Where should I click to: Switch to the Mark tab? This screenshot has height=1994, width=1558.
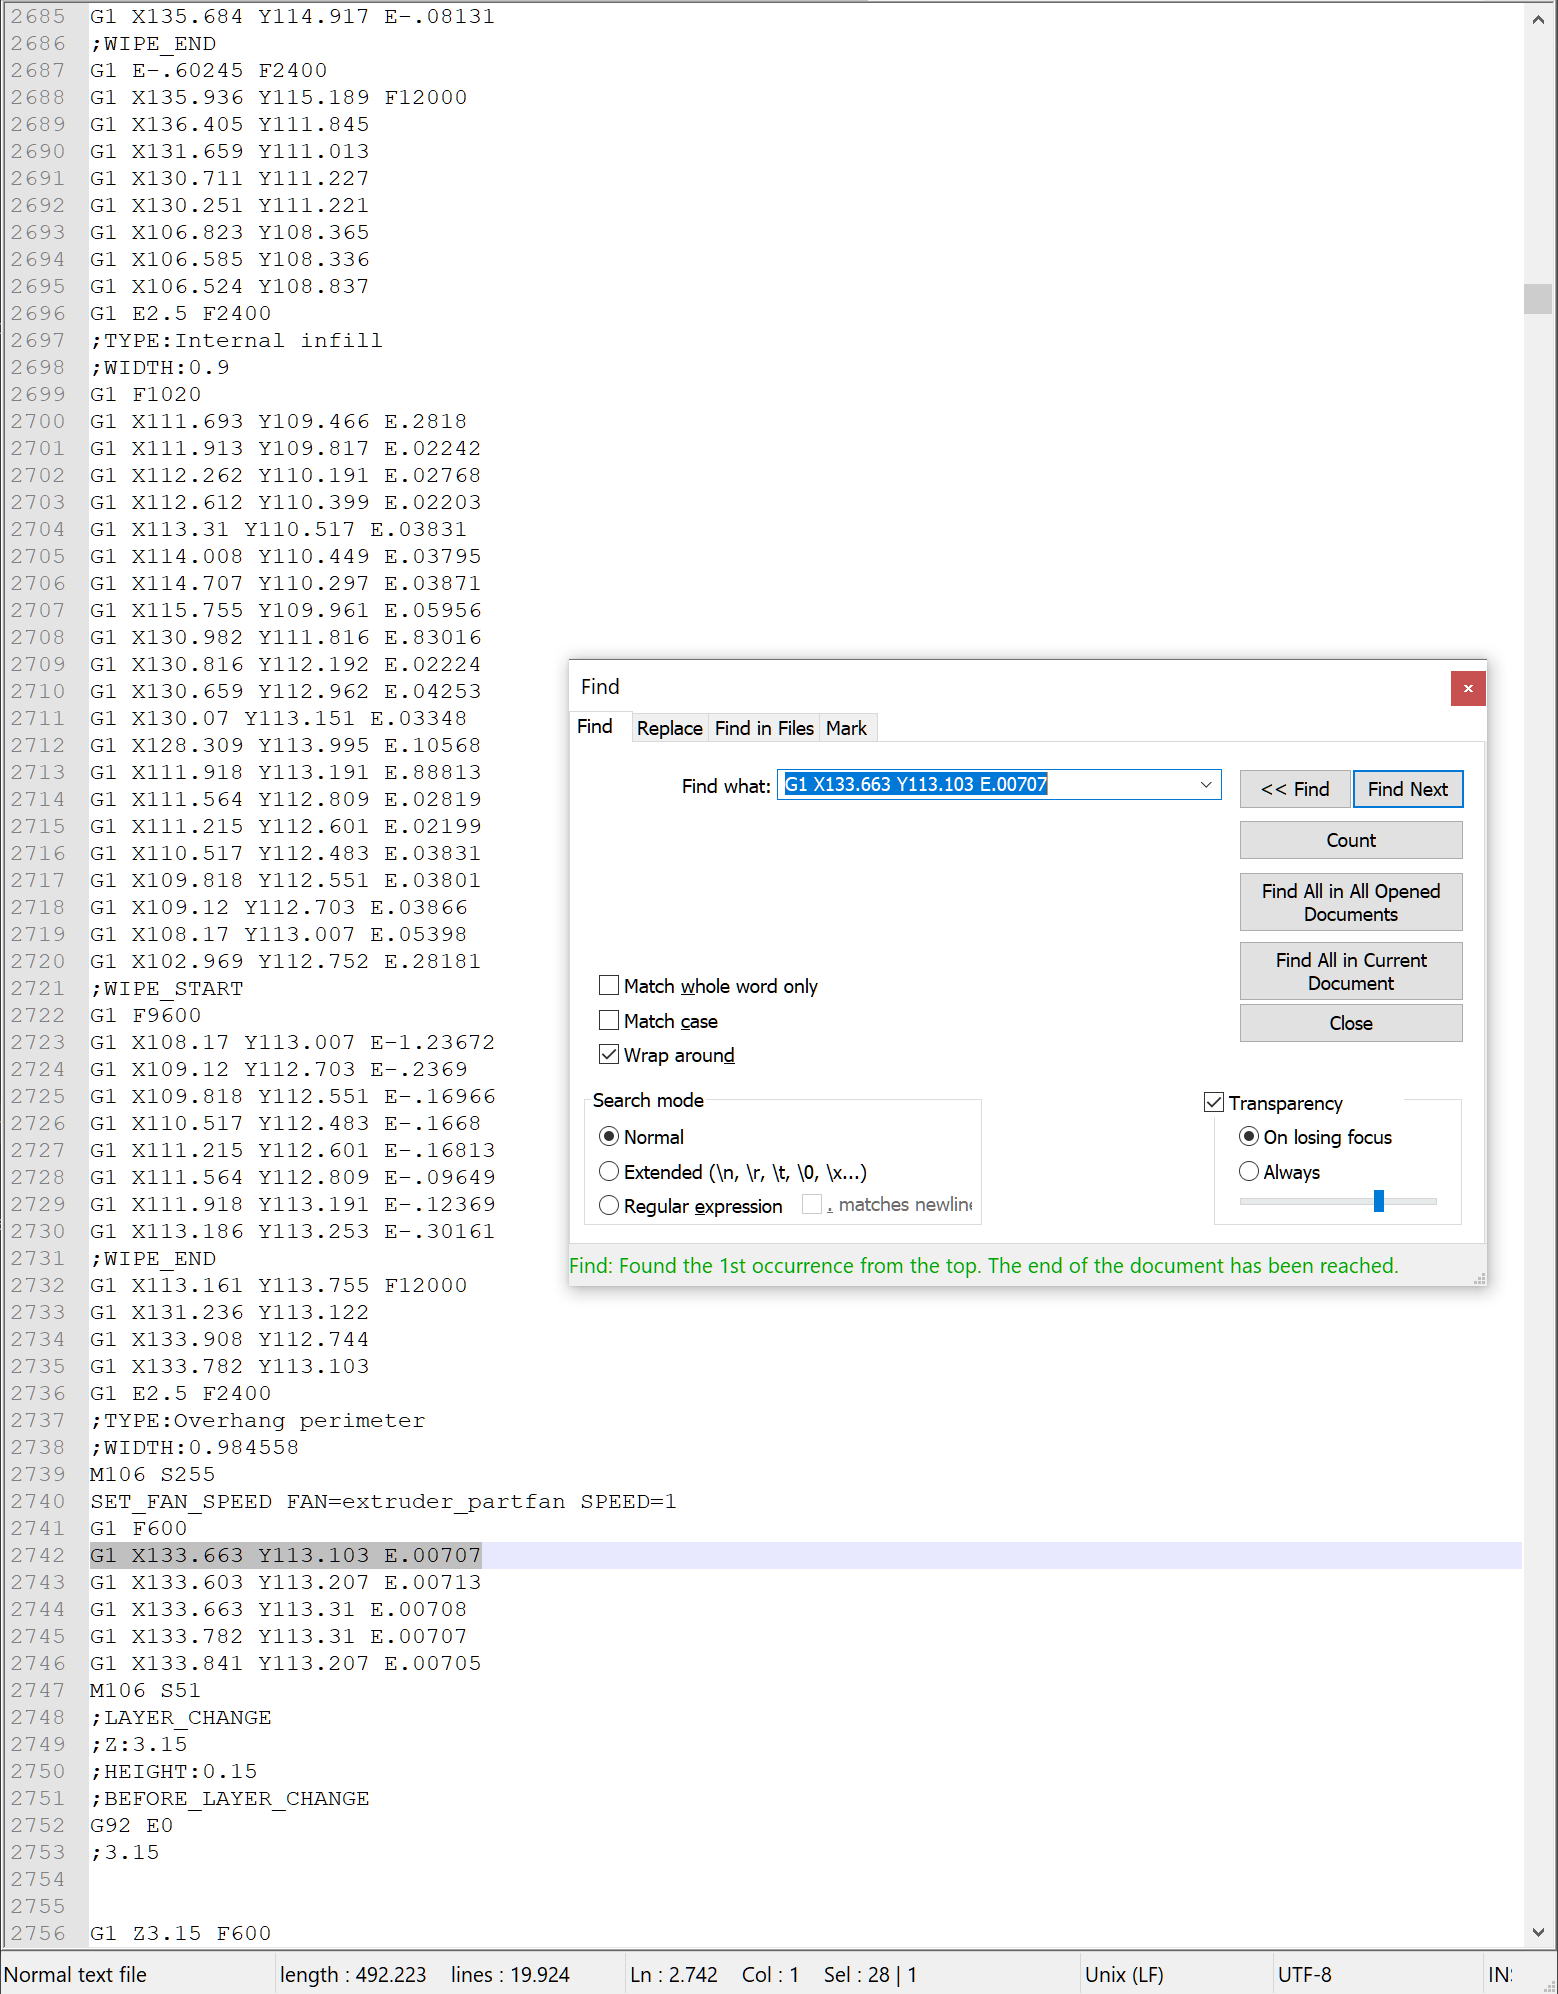click(846, 728)
